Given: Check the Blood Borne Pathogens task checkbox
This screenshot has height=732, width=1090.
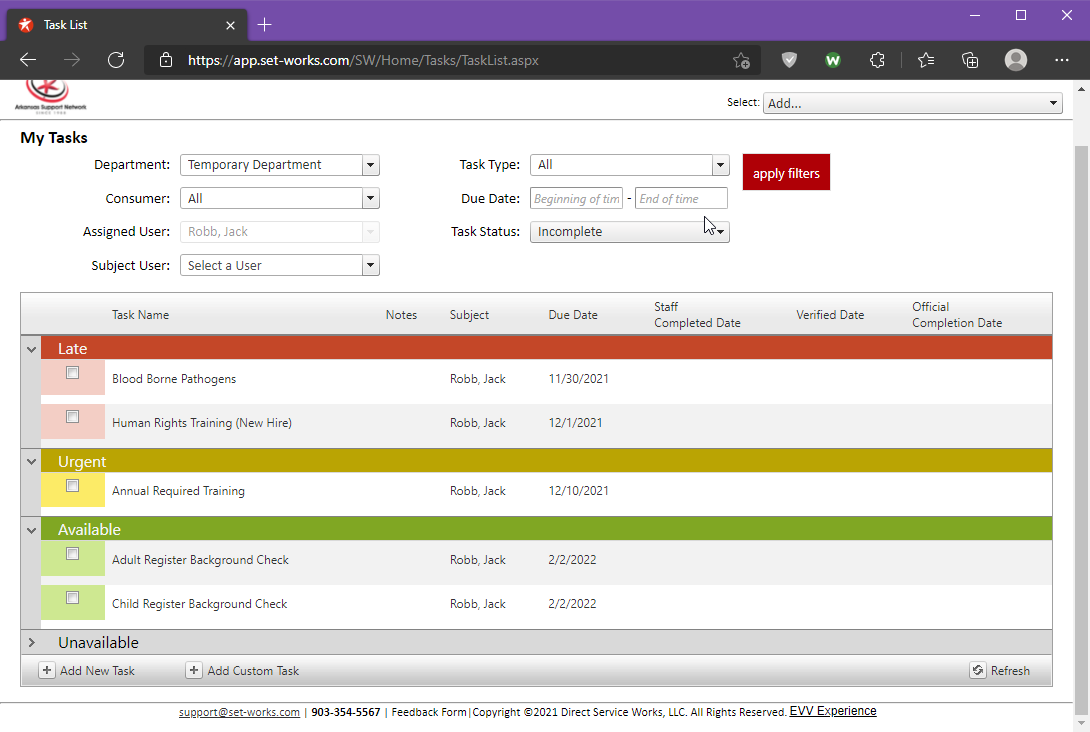Looking at the screenshot, I should (x=73, y=373).
